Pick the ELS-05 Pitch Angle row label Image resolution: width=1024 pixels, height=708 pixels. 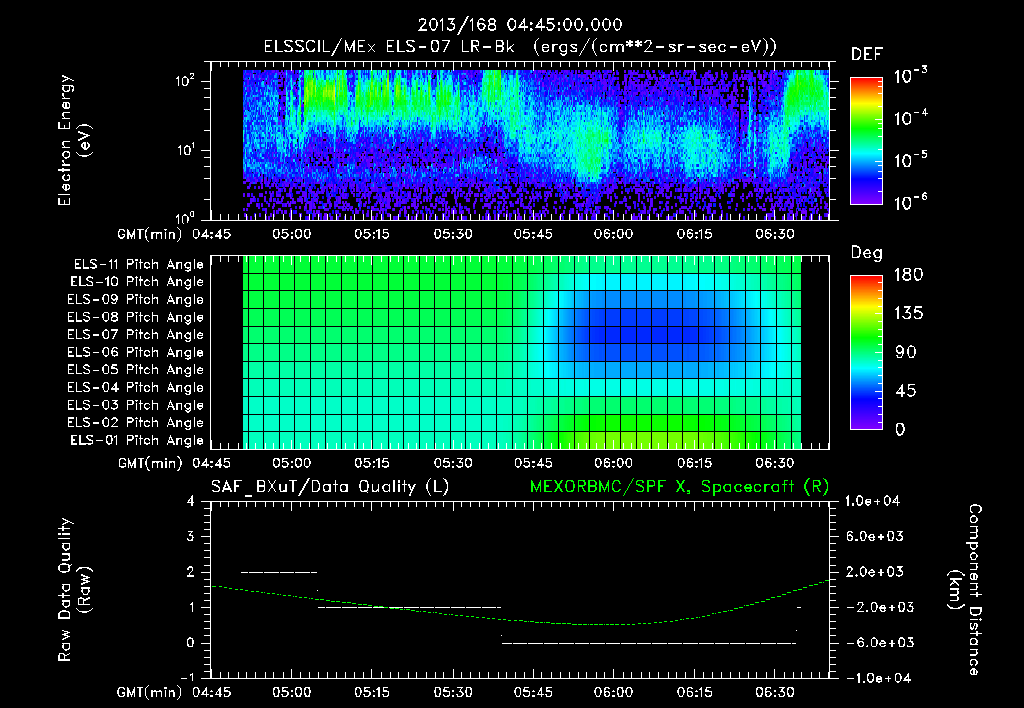136,370
